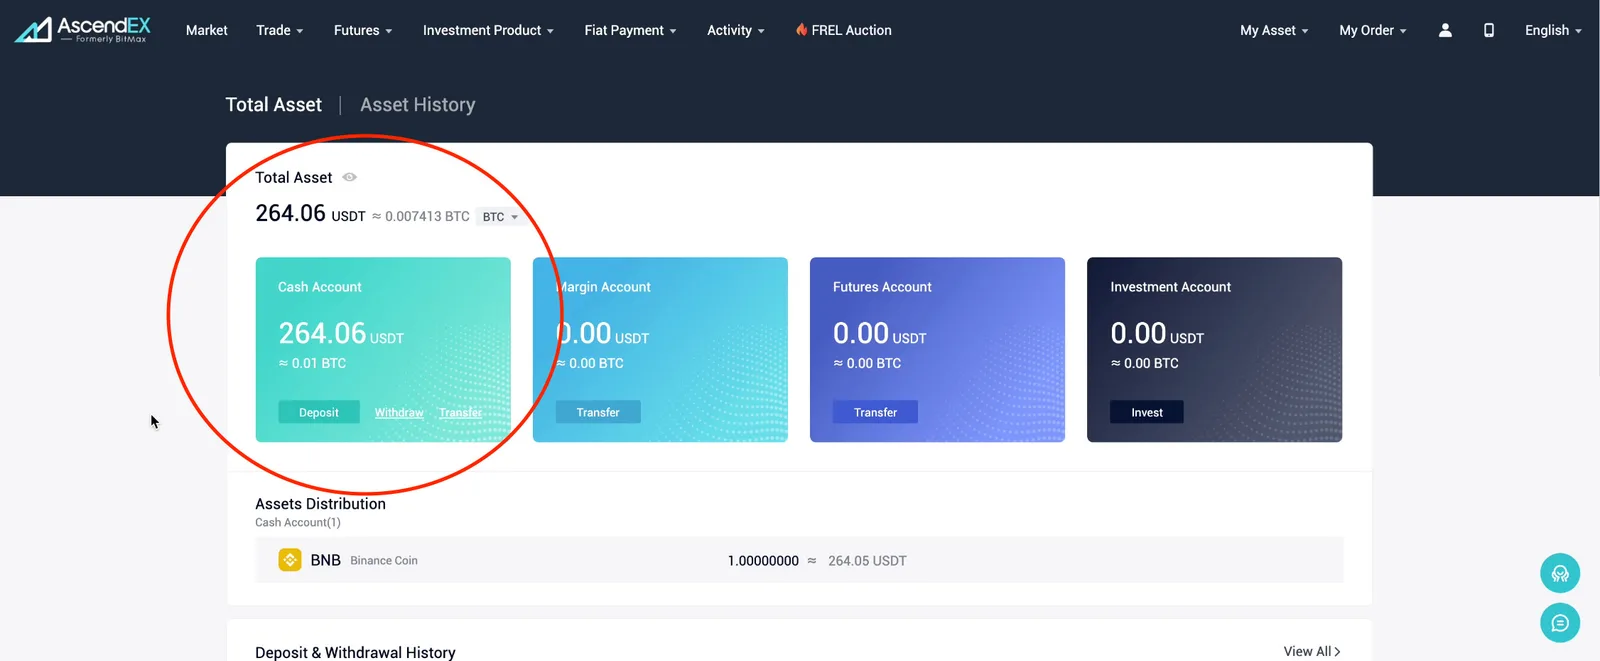Screen dimensions: 1600x661
Task: Click Invest in Investment Account card
Action: tap(1147, 412)
